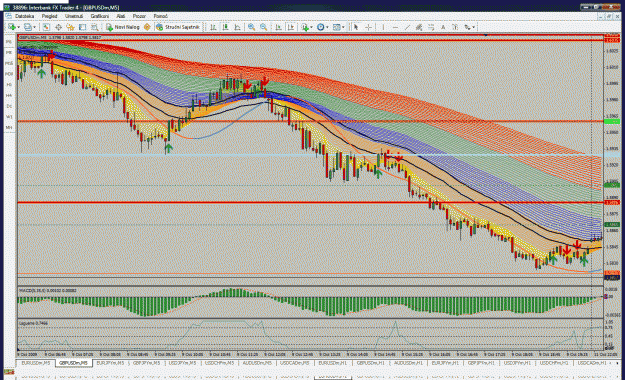The width and height of the screenshot is (625, 380).
Task: Select the cursor arrow tool
Action: pyautogui.click(x=356, y=27)
